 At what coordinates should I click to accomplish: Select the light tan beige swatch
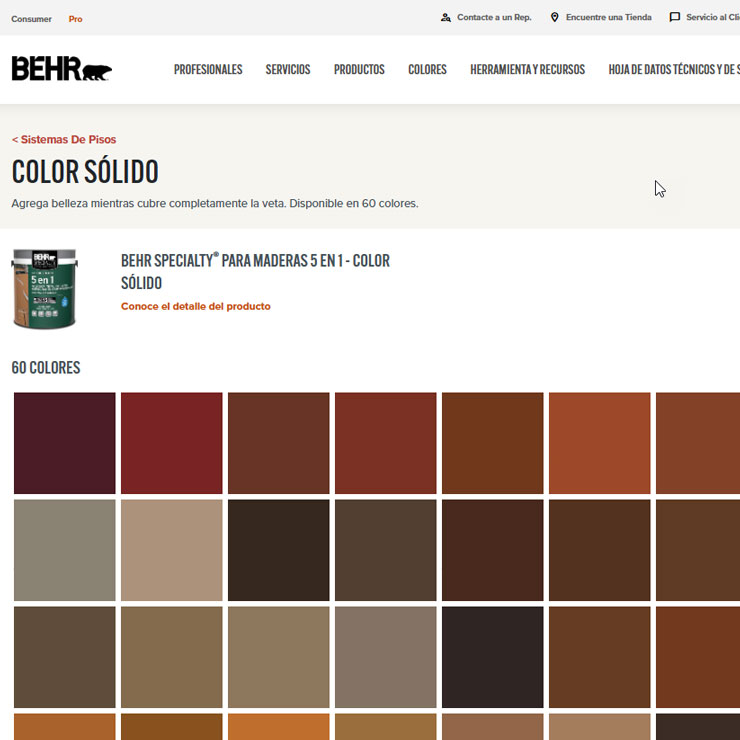pyautogui.click(x=172, y=550)
